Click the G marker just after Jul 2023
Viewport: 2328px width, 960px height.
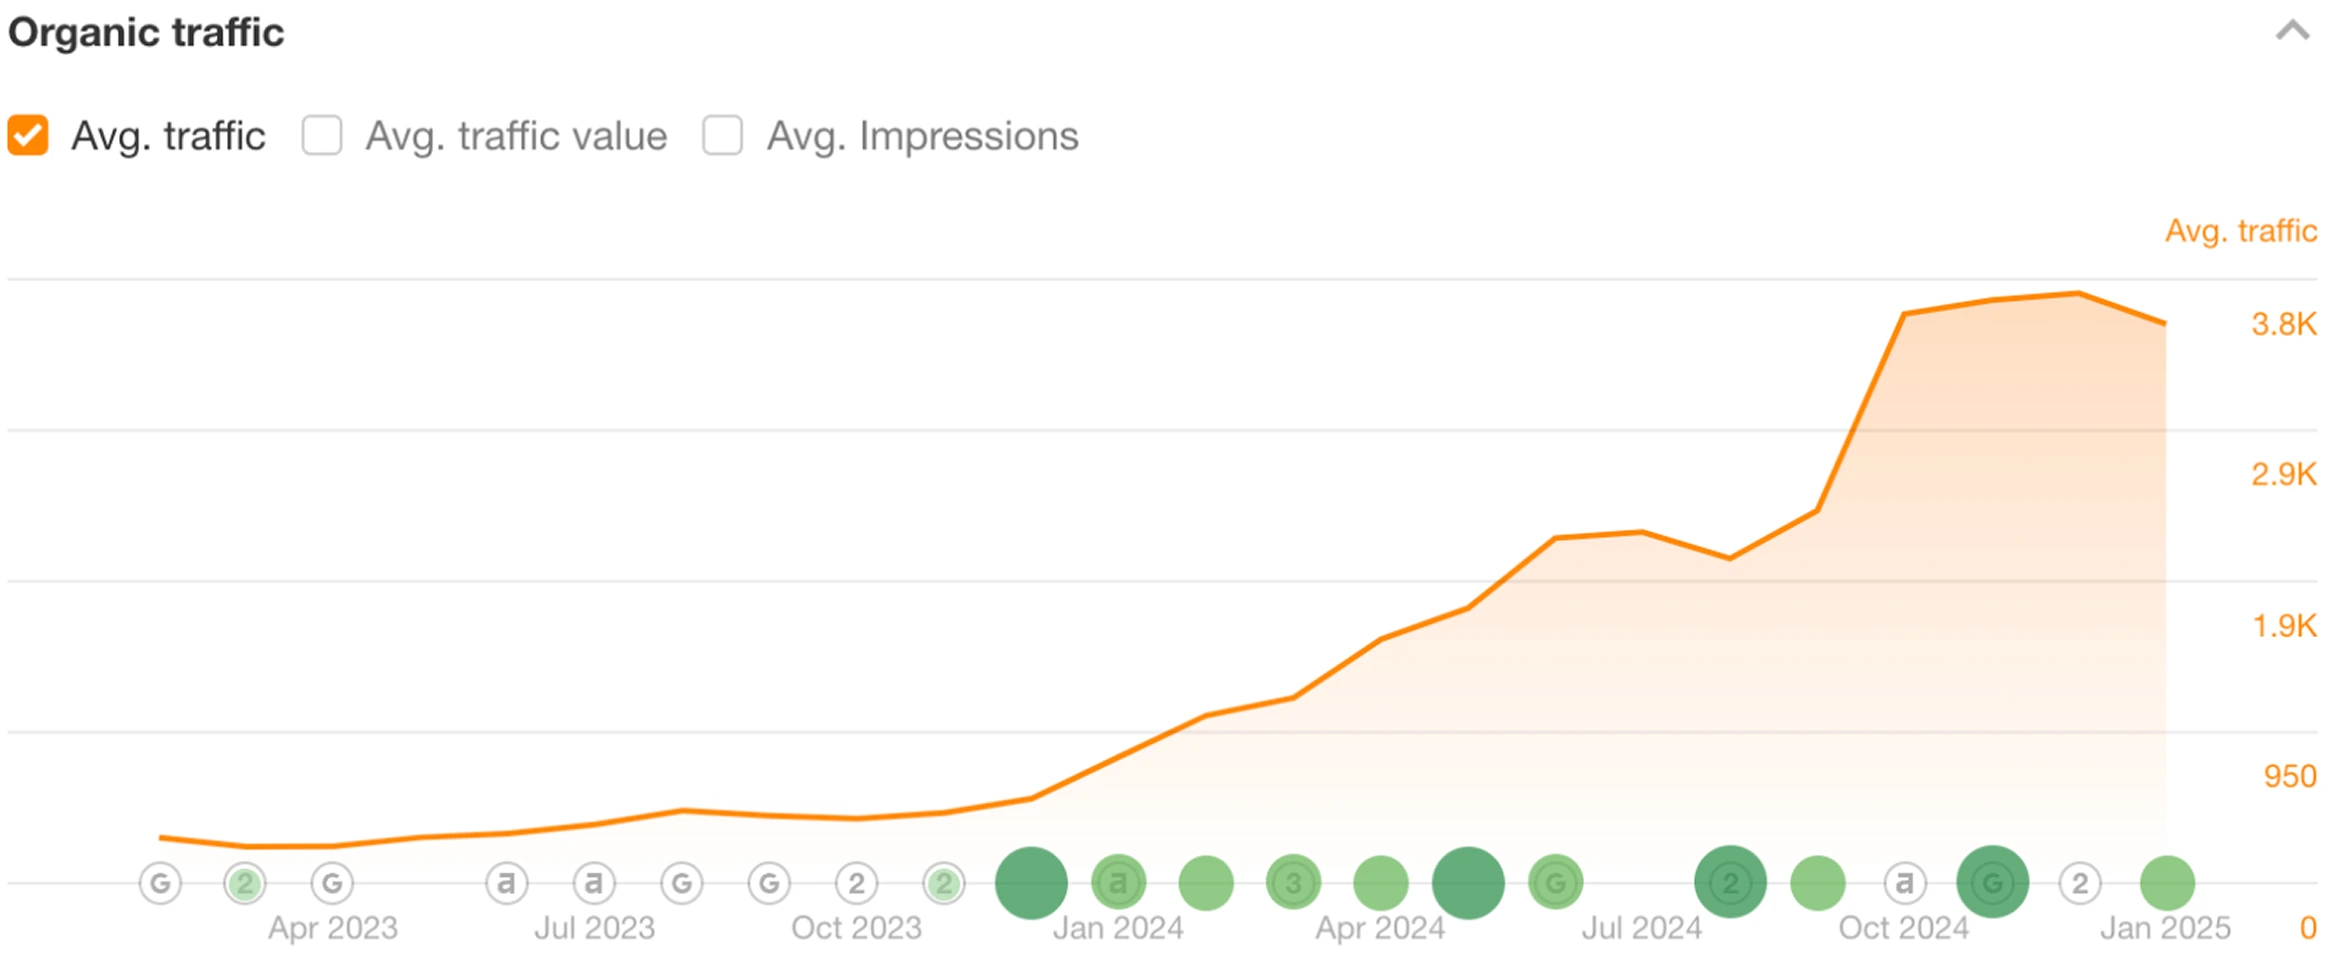681,881
